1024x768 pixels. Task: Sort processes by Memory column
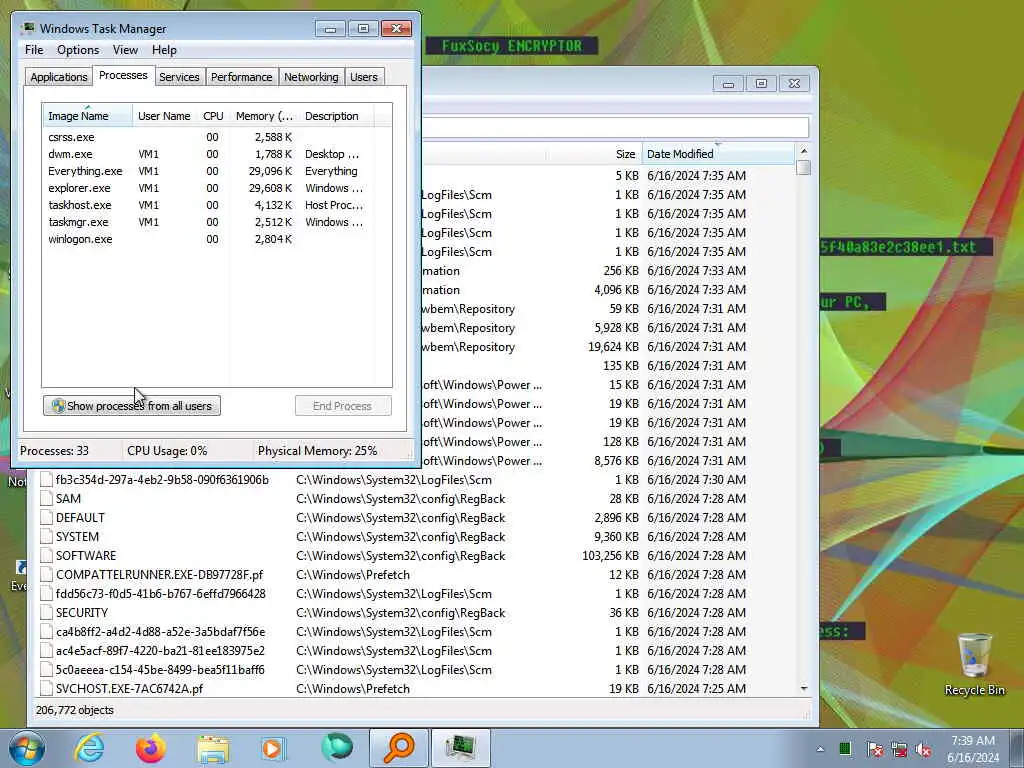click(x=264, y=116)
